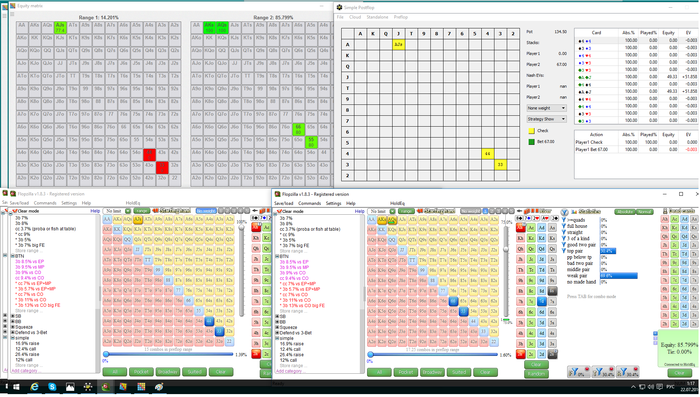Click the padlock icon above the dead cards panel
Viewport: 700px width, 397px height.
(665, 211)
